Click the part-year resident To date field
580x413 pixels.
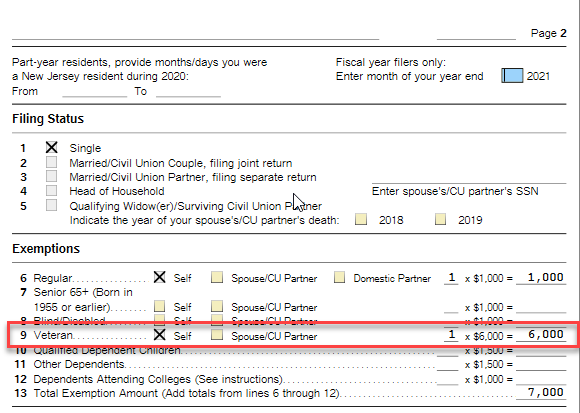(x=189, y=91)
